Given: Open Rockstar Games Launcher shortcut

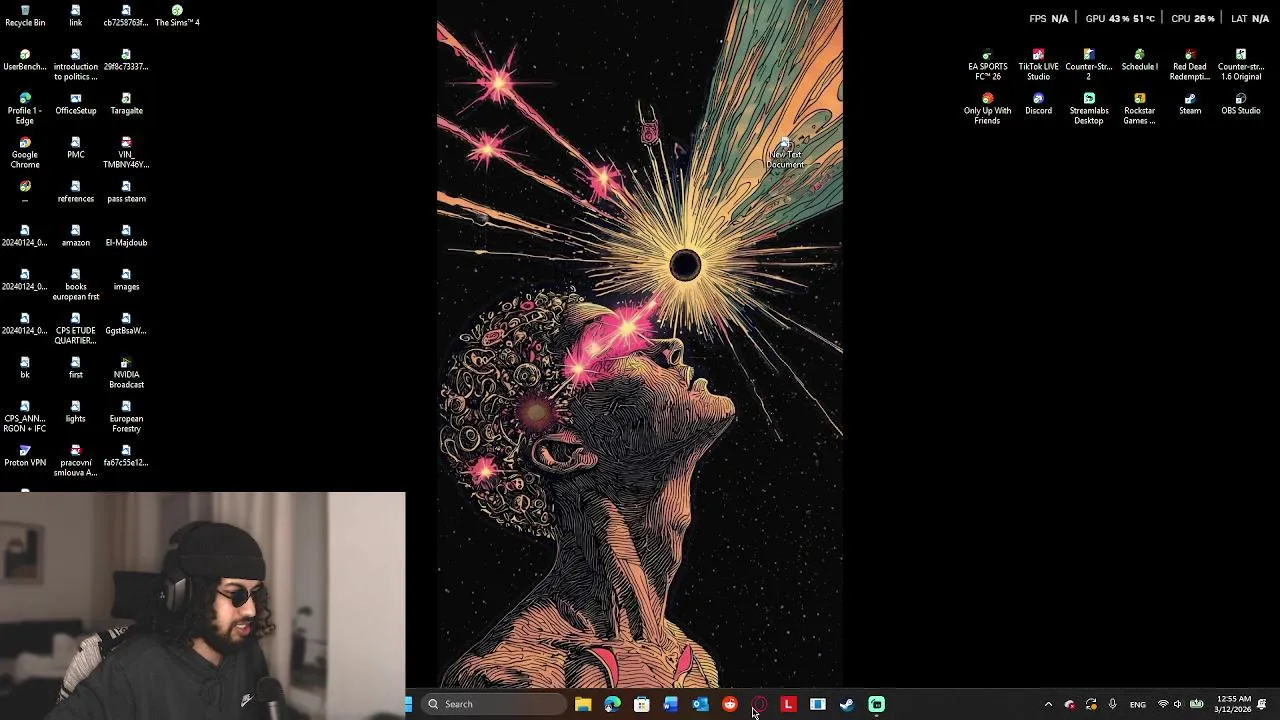Looking at the screenshot, I should click(1139, 108).
